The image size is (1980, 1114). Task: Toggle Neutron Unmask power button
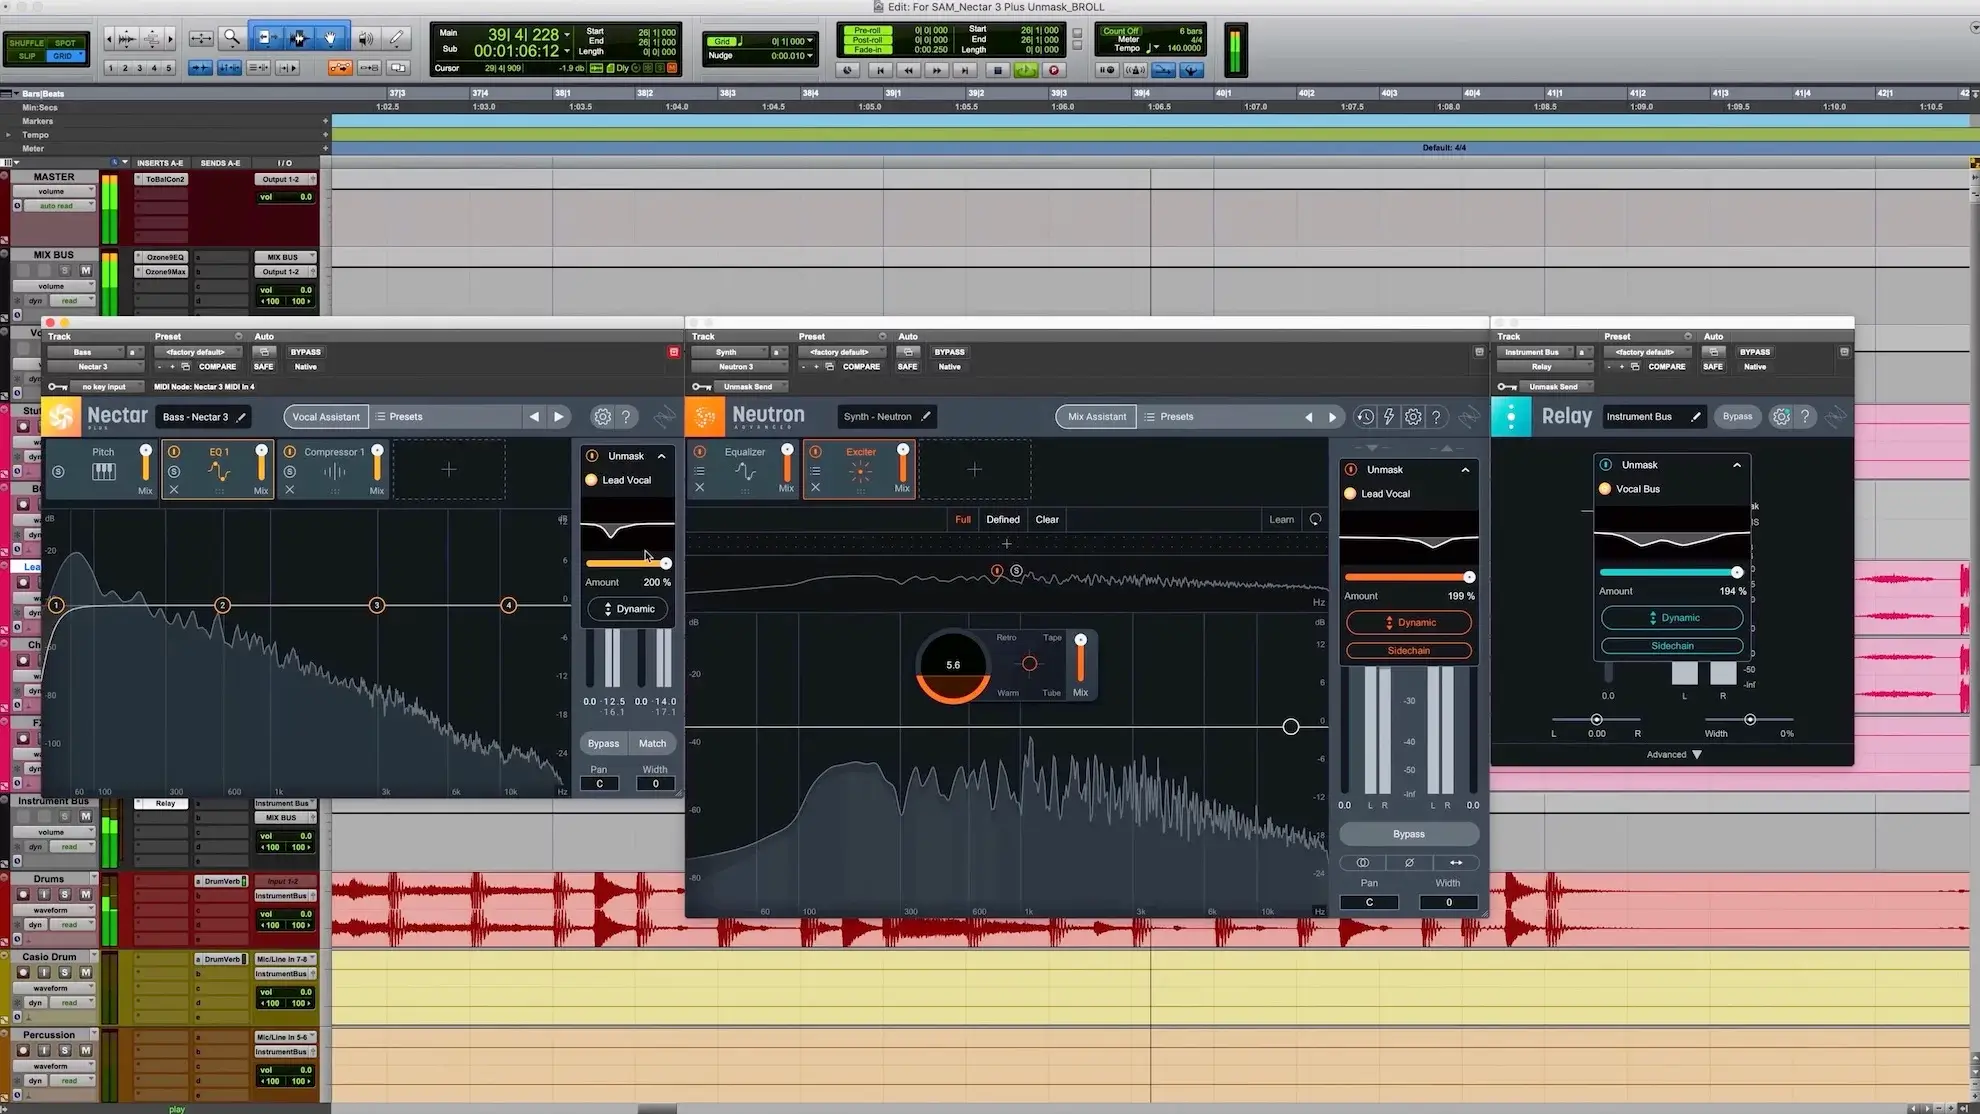1351,470
